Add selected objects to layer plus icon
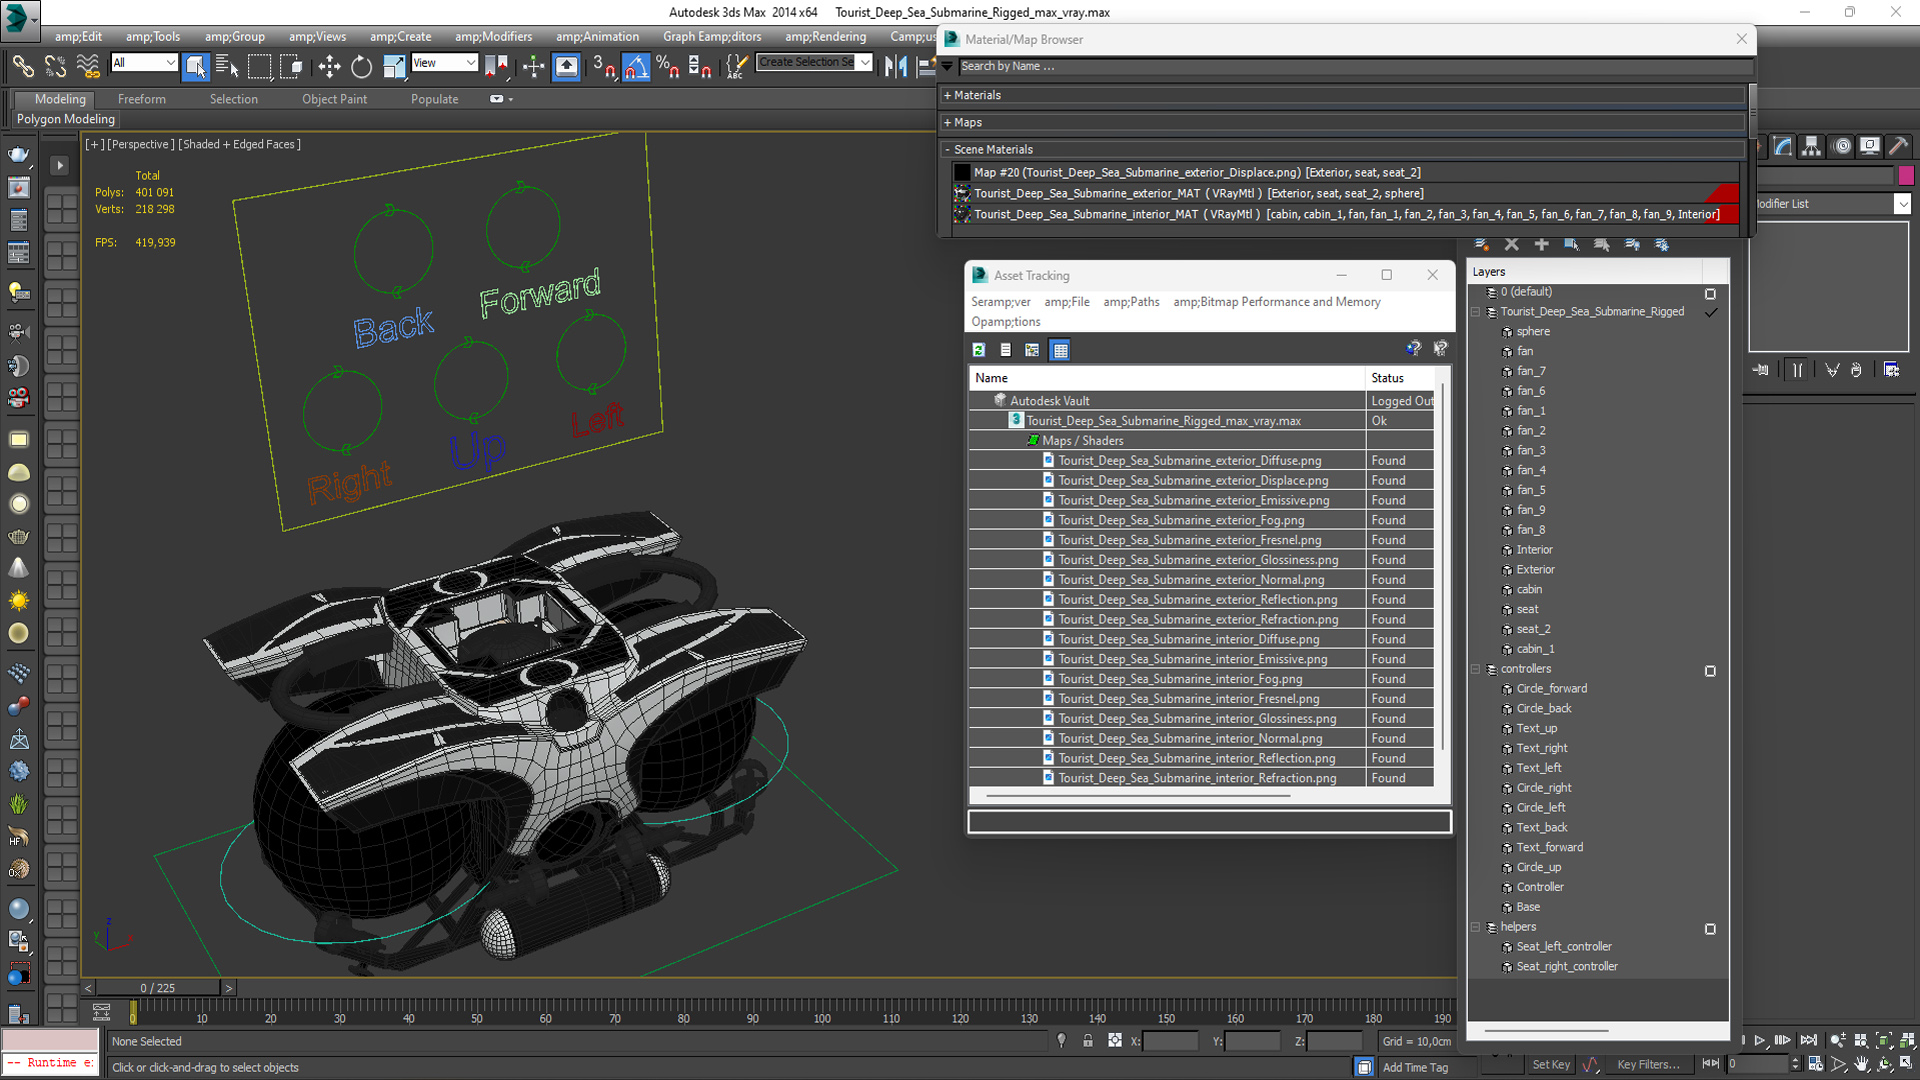 tap(1541, 244)
